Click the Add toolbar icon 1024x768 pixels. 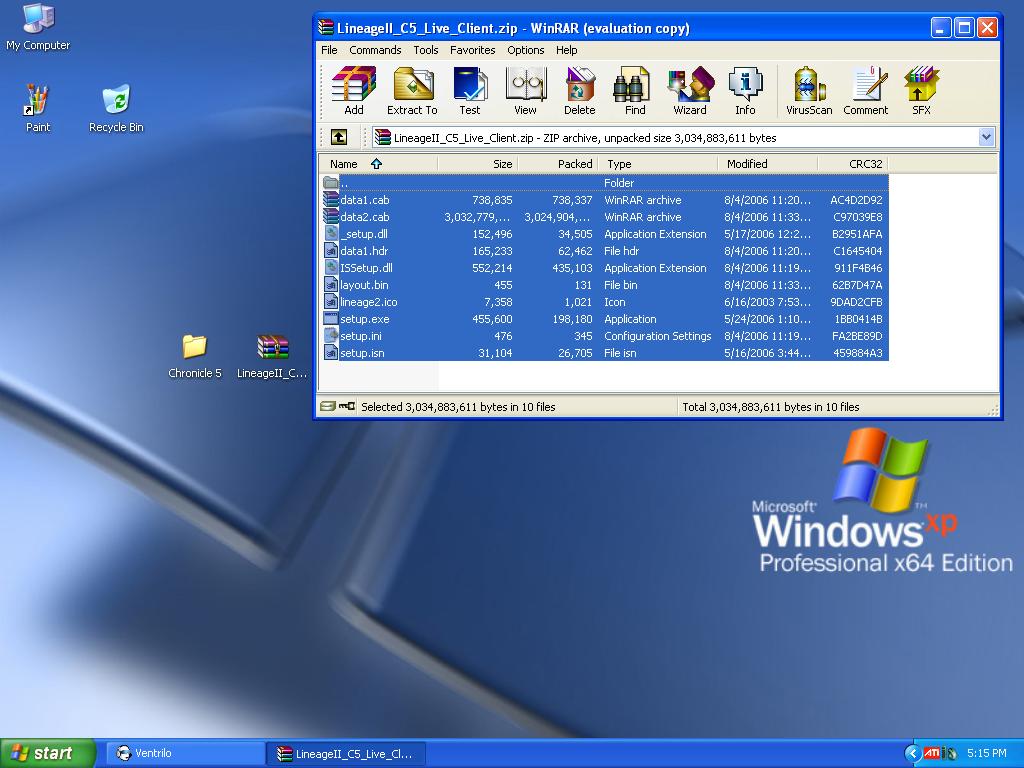click(x=353, y=91)
